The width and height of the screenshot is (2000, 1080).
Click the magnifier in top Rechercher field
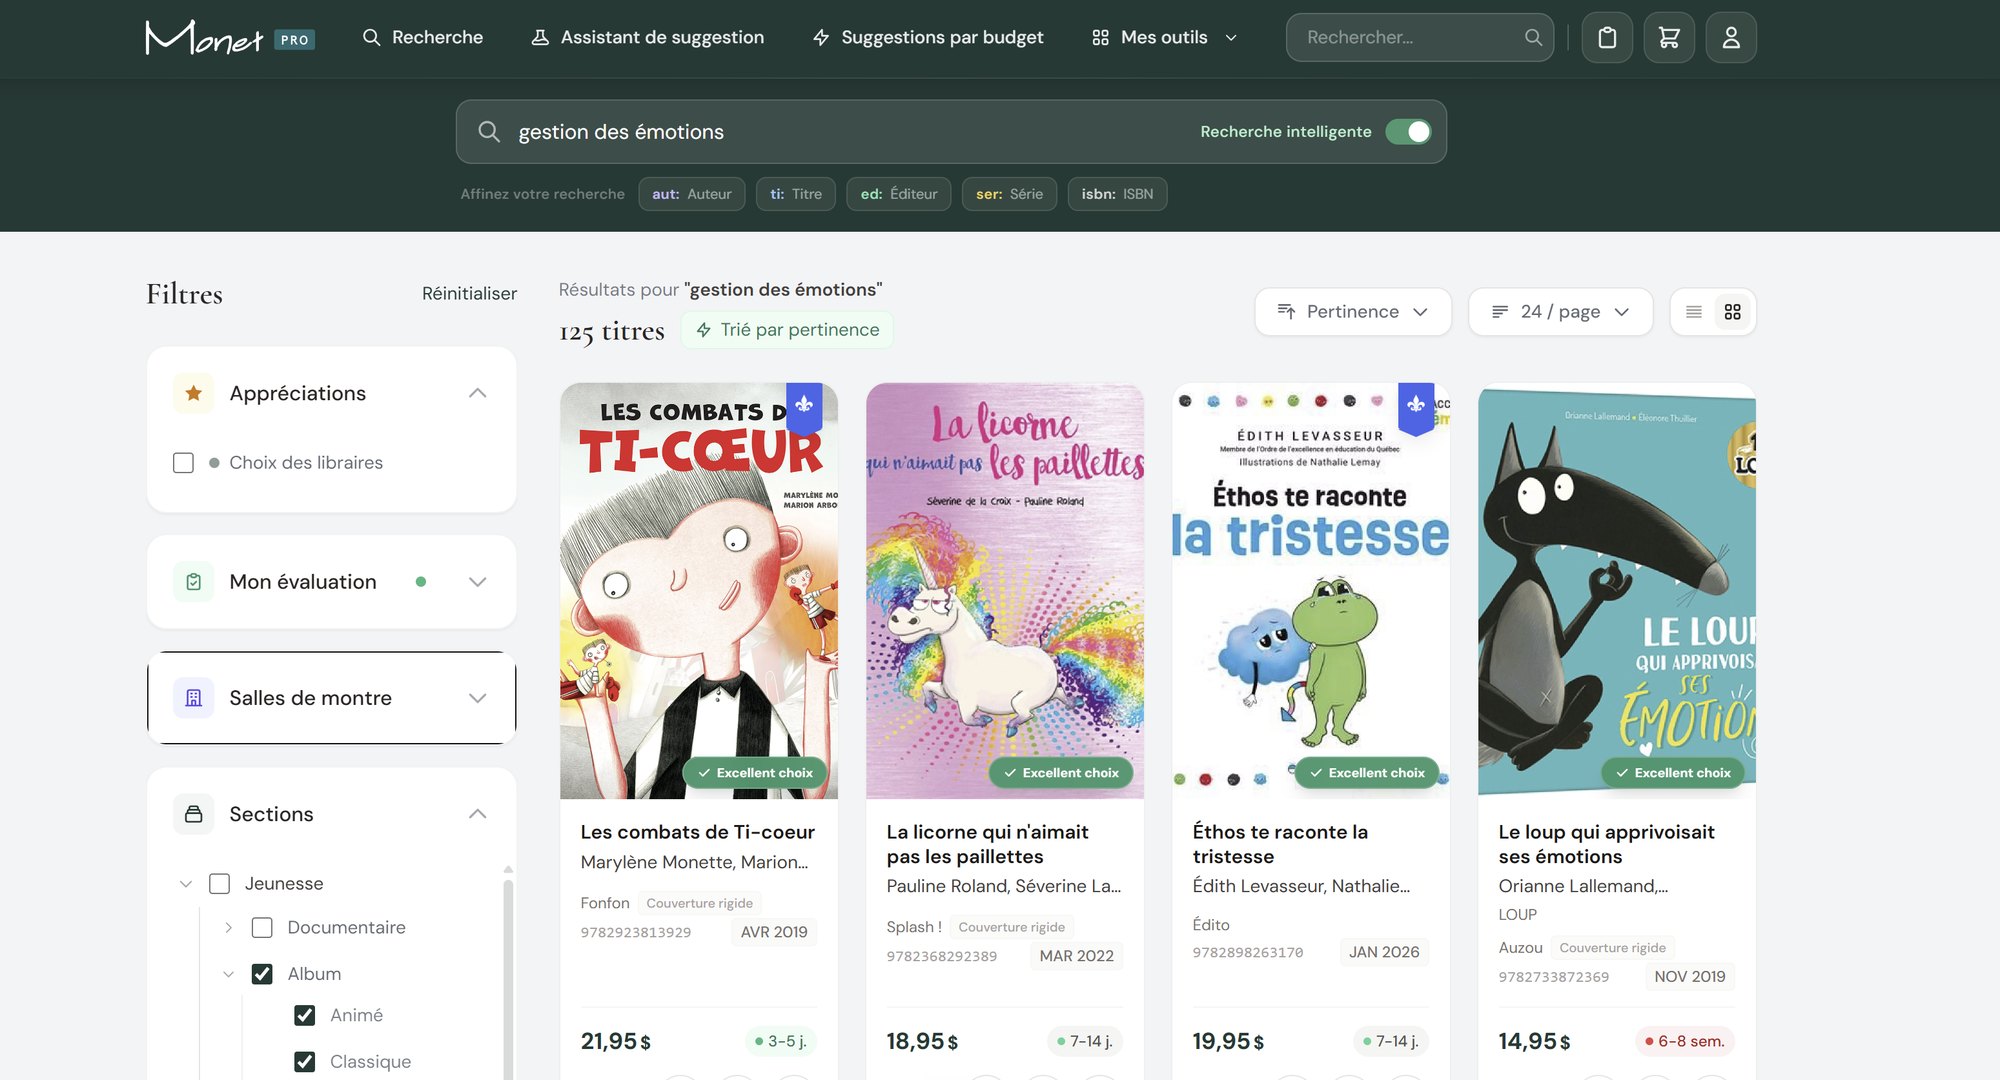coord(1533,37)
